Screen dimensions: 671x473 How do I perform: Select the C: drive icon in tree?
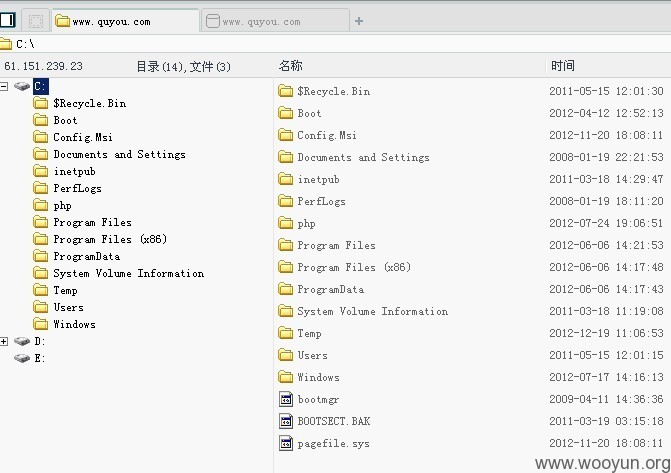pyautogui.click(x=22, y=86)
